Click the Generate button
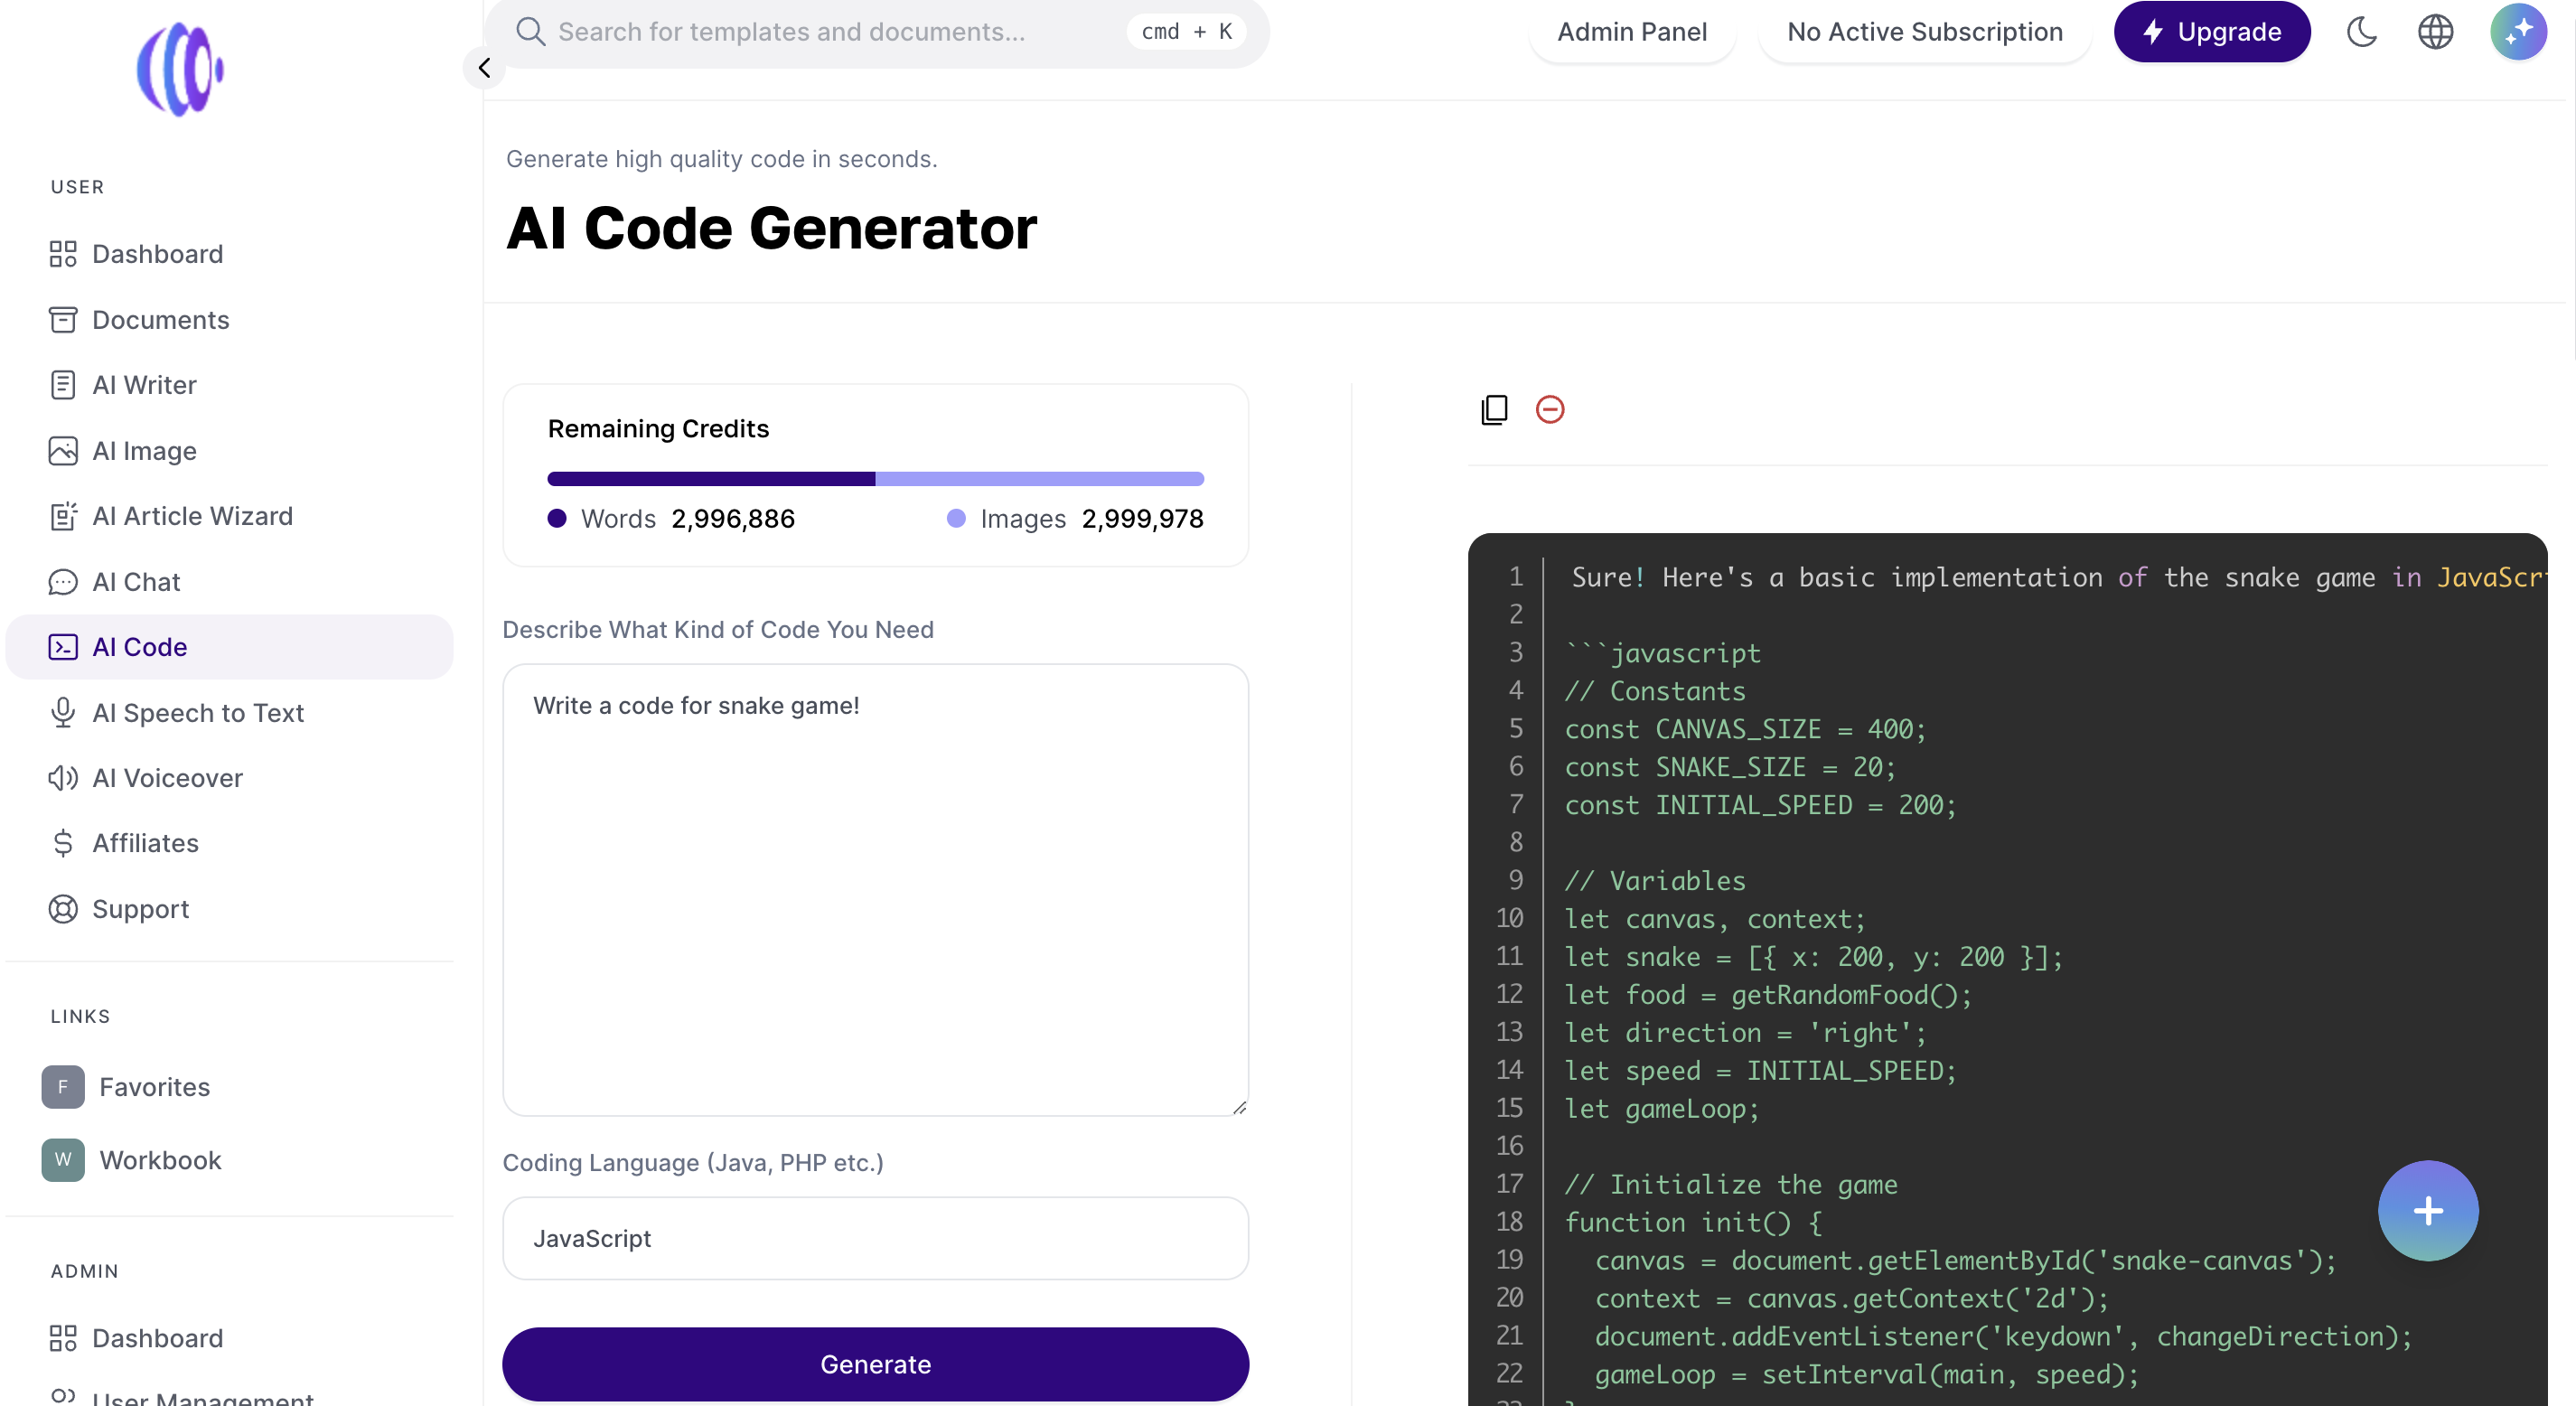The height and width of the screenshot is (1406, 2576). click(876, 1364)
